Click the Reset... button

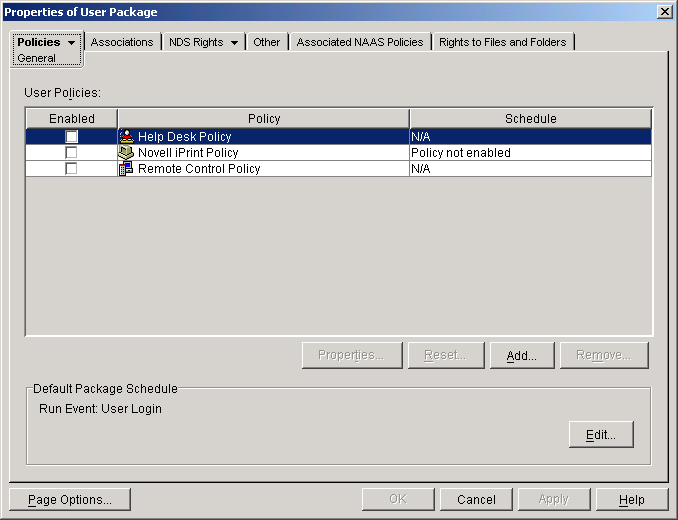click(x=446, y=355)
